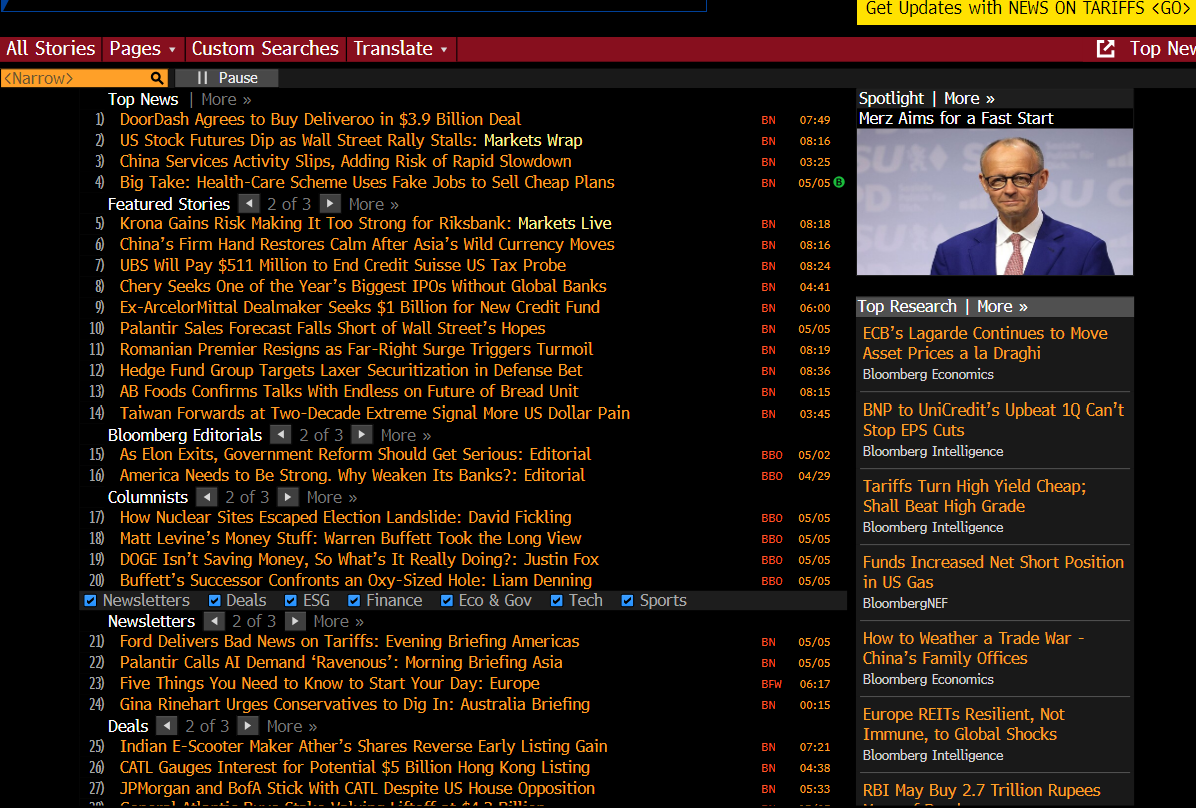Open Merz Aims for a Fast Start headline
Viewport: 1196px width, 808px height.
point(956,118)
